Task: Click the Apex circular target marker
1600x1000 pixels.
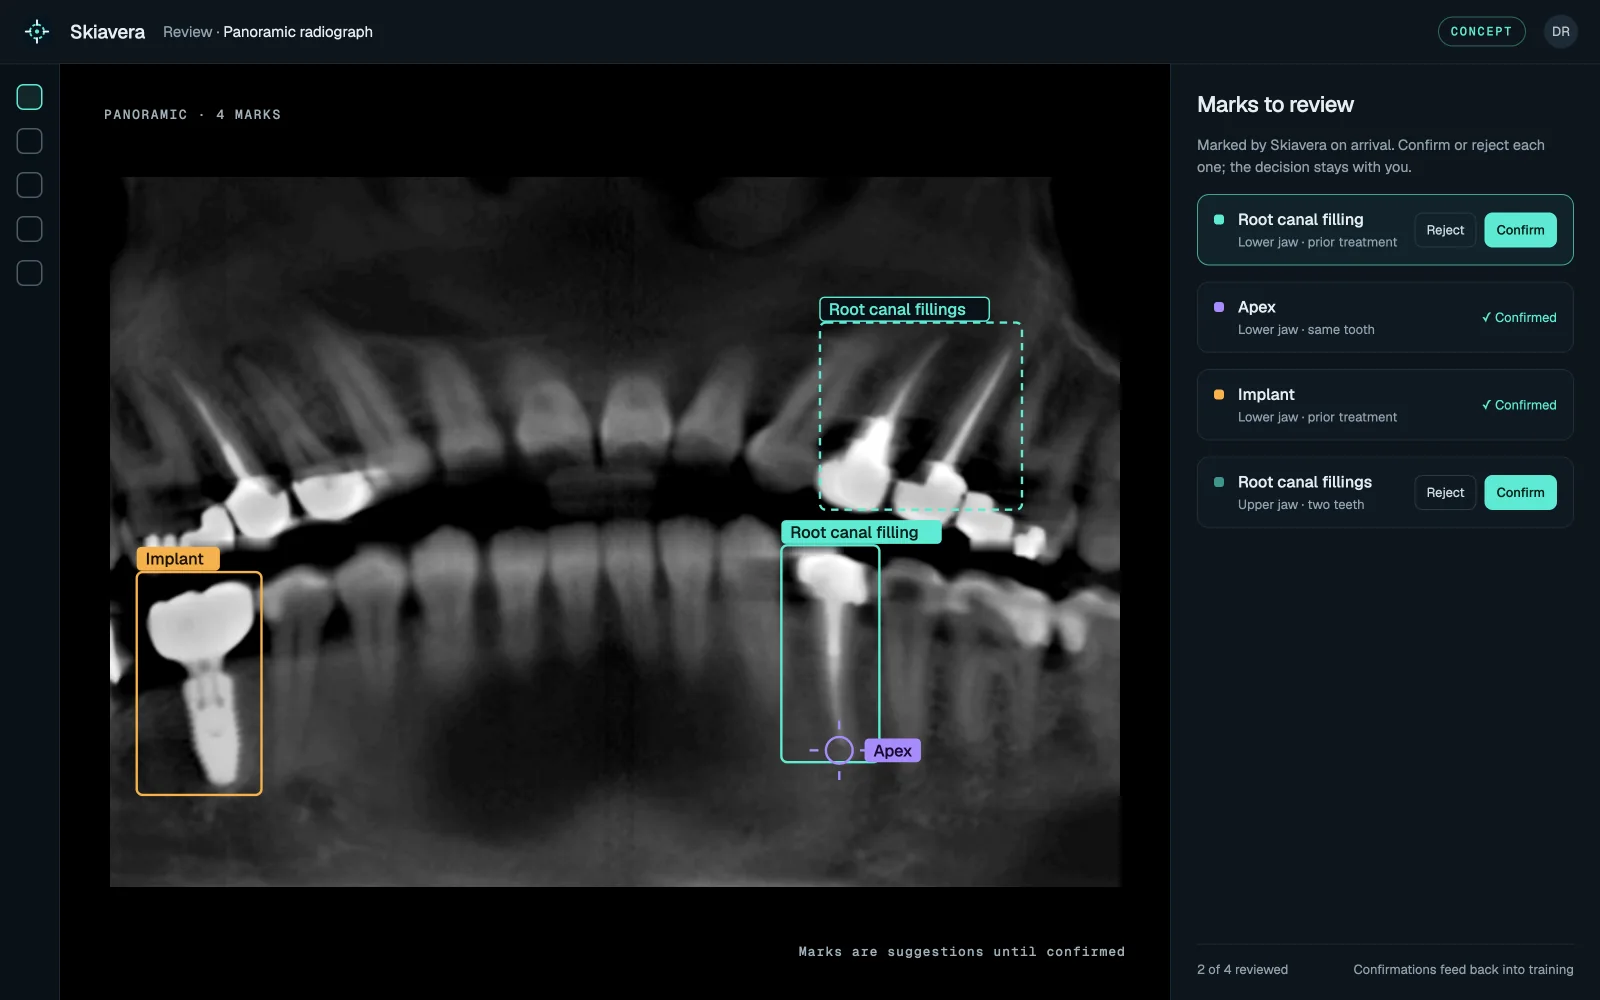Action: click(839, 750)
